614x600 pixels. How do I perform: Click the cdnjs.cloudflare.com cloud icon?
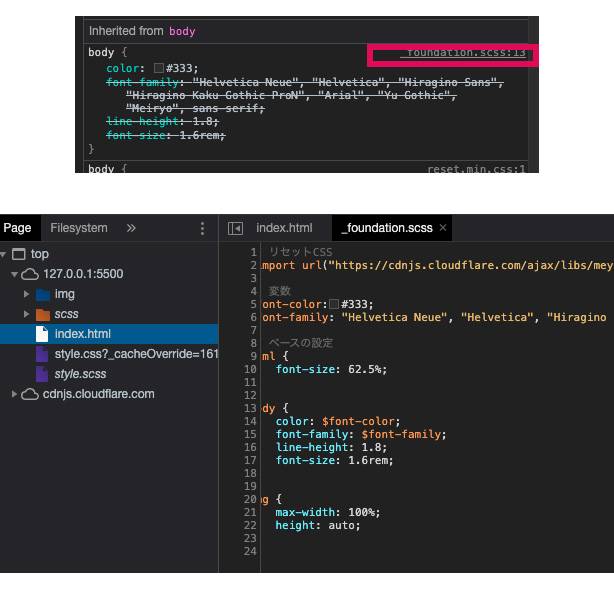(30, 394)
